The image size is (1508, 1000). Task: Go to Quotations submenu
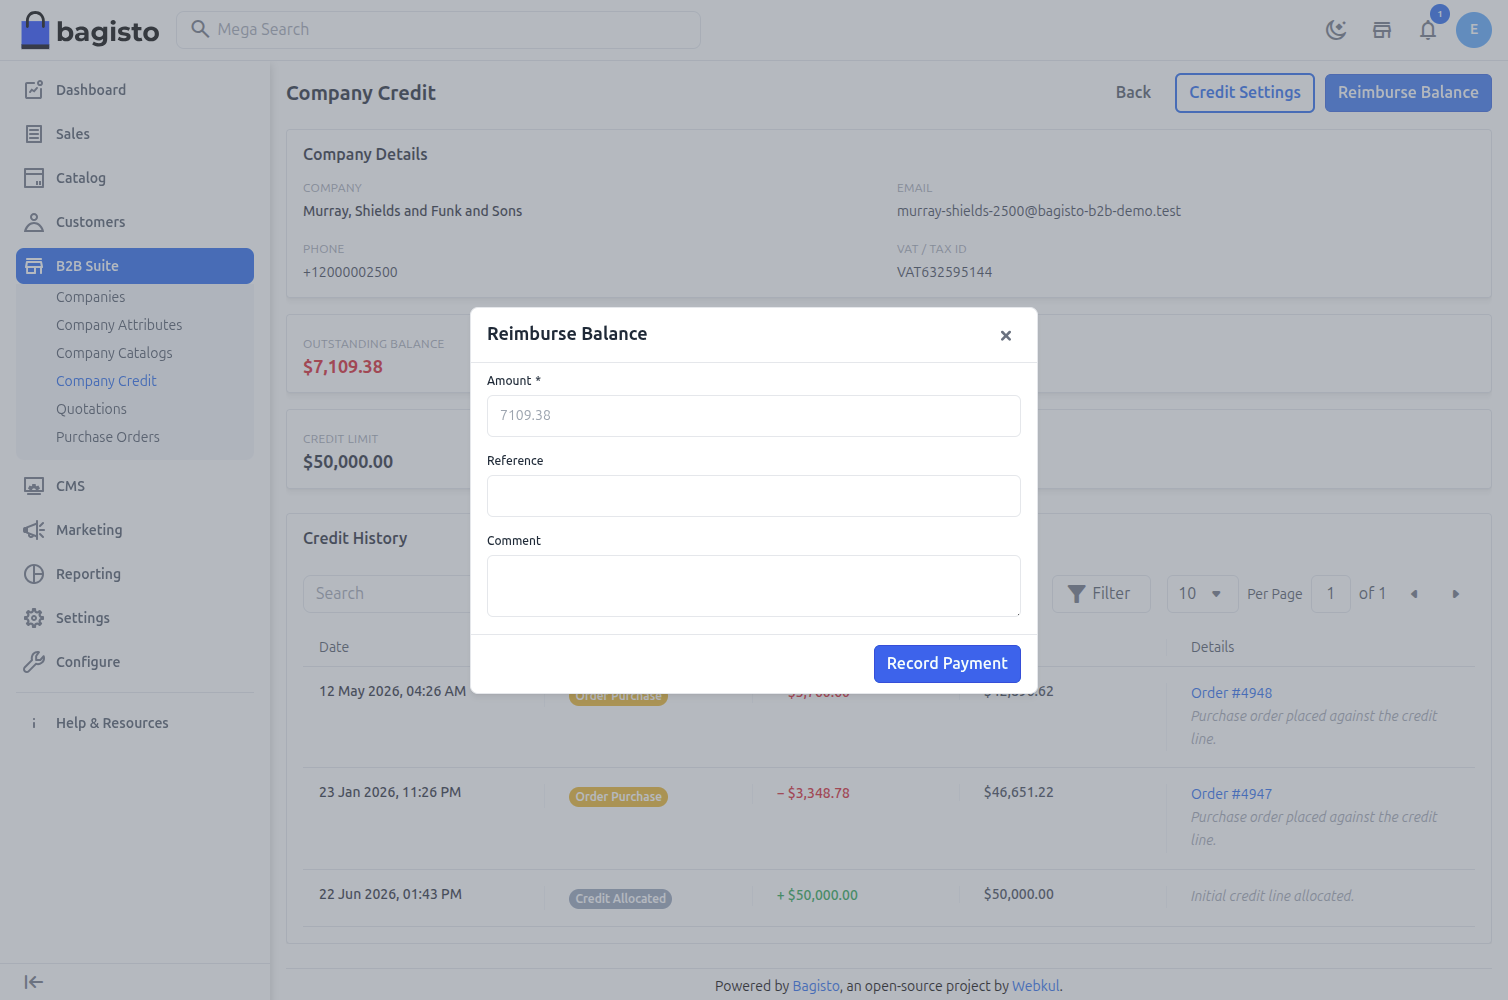point(91,409)
